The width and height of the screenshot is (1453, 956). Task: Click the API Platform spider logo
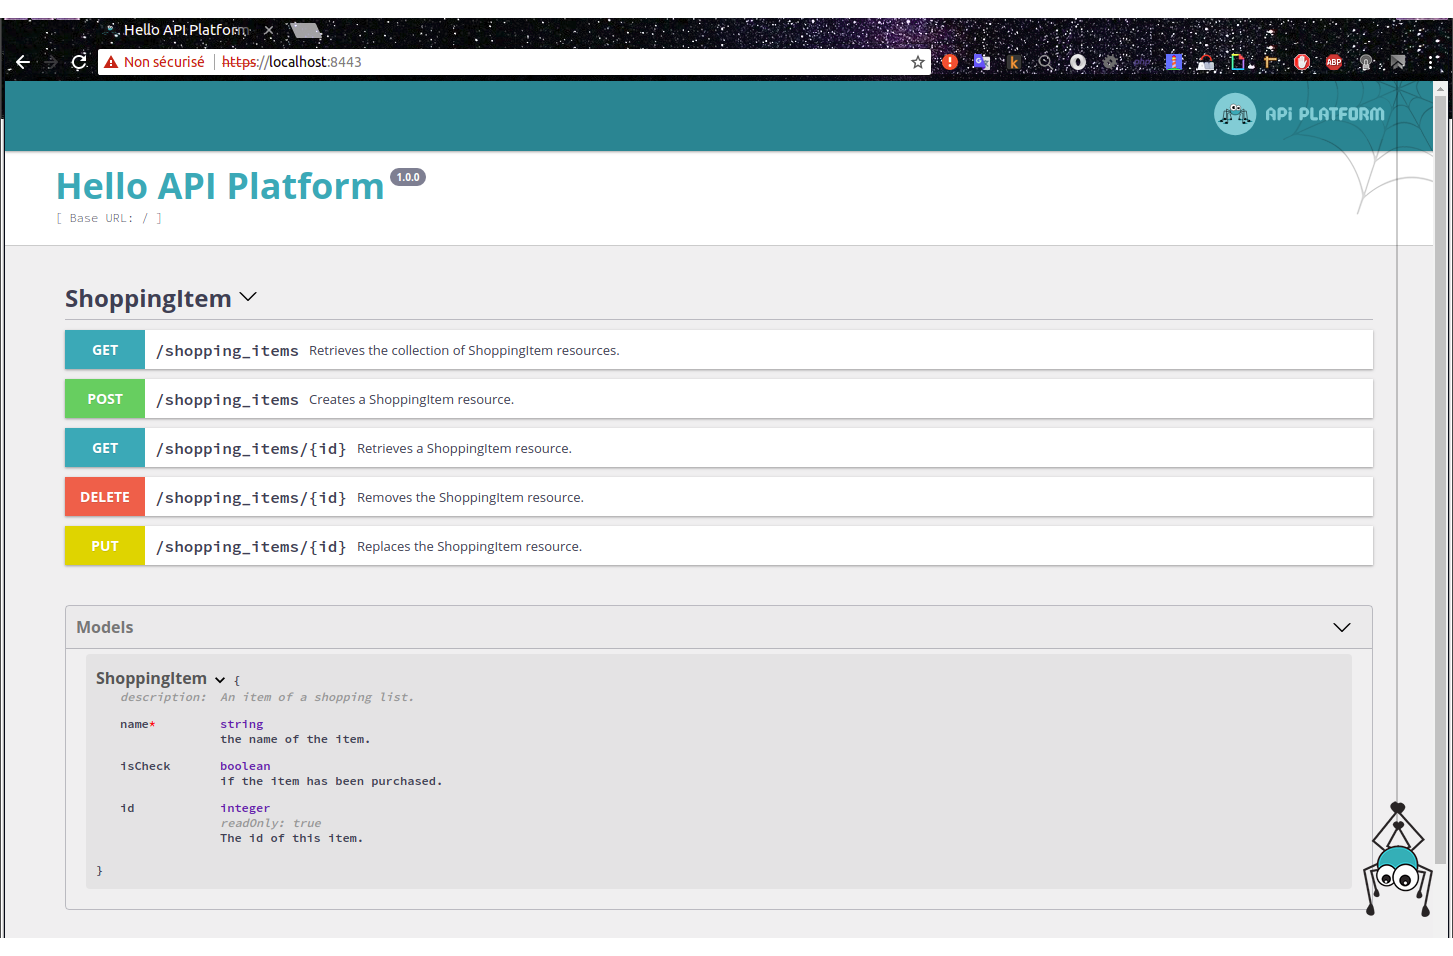(x=1235, y=114)
